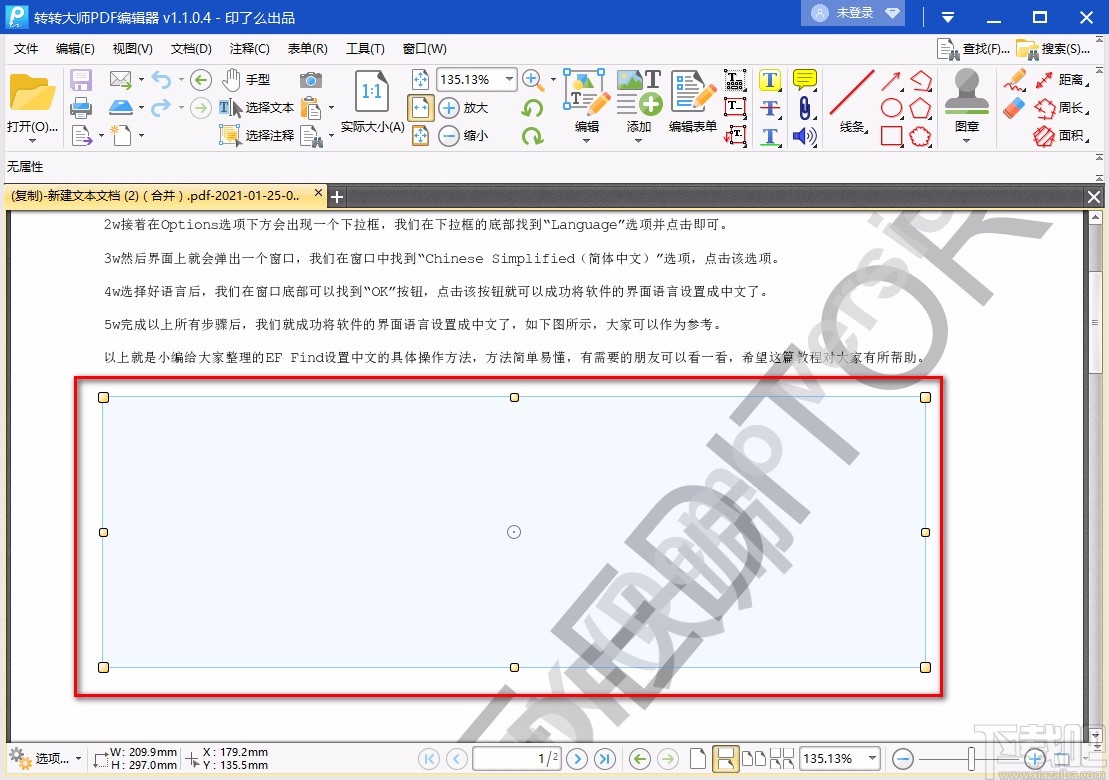Add a yellow sticky note annotation
This screenshot has height=780, width=1109.
(x=804, y=79)
